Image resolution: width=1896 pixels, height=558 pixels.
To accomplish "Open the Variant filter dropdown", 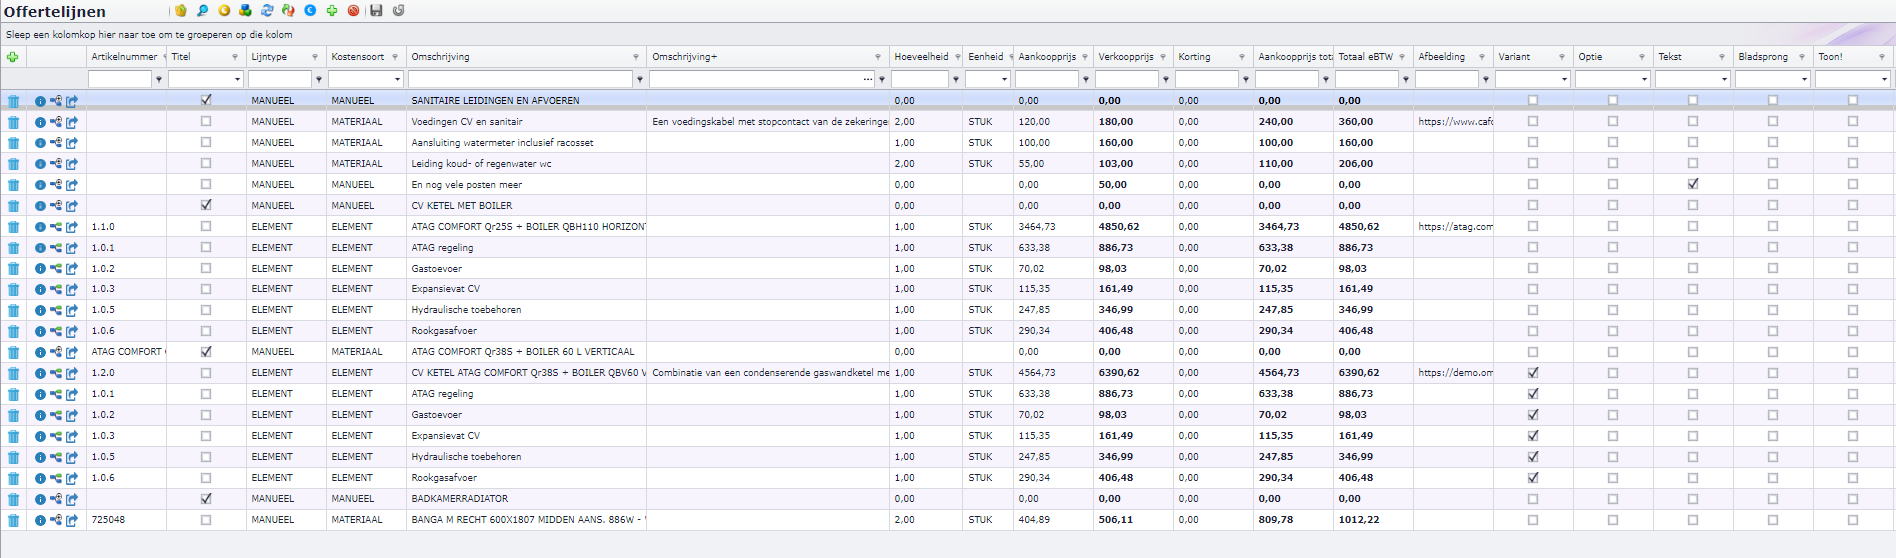I will [x=1564, y=79].
